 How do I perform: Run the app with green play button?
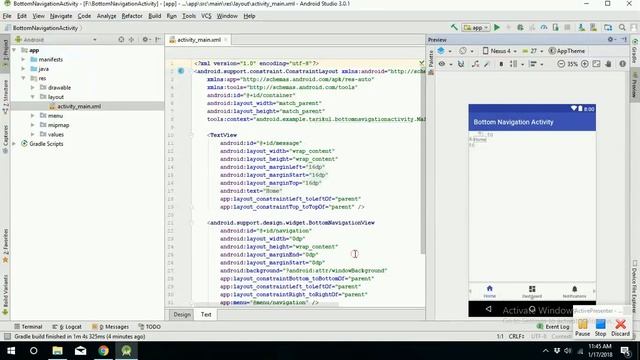pos(497,27)
